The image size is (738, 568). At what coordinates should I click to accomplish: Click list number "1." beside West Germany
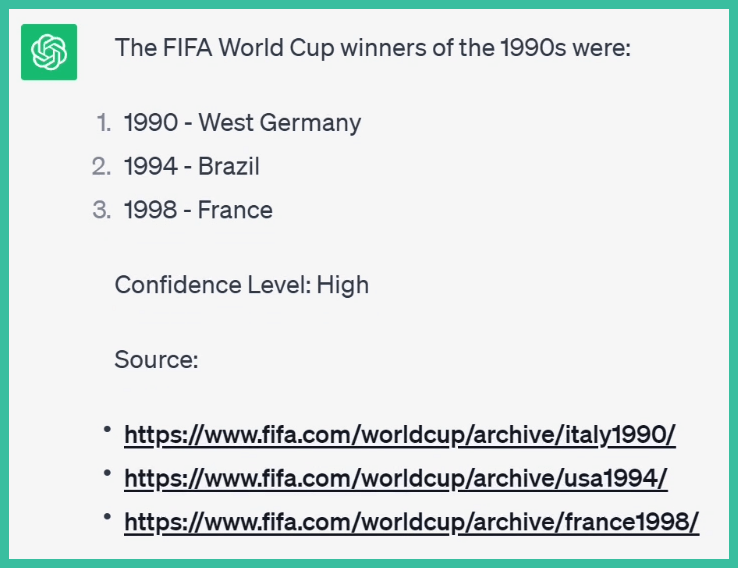[104, 123]
